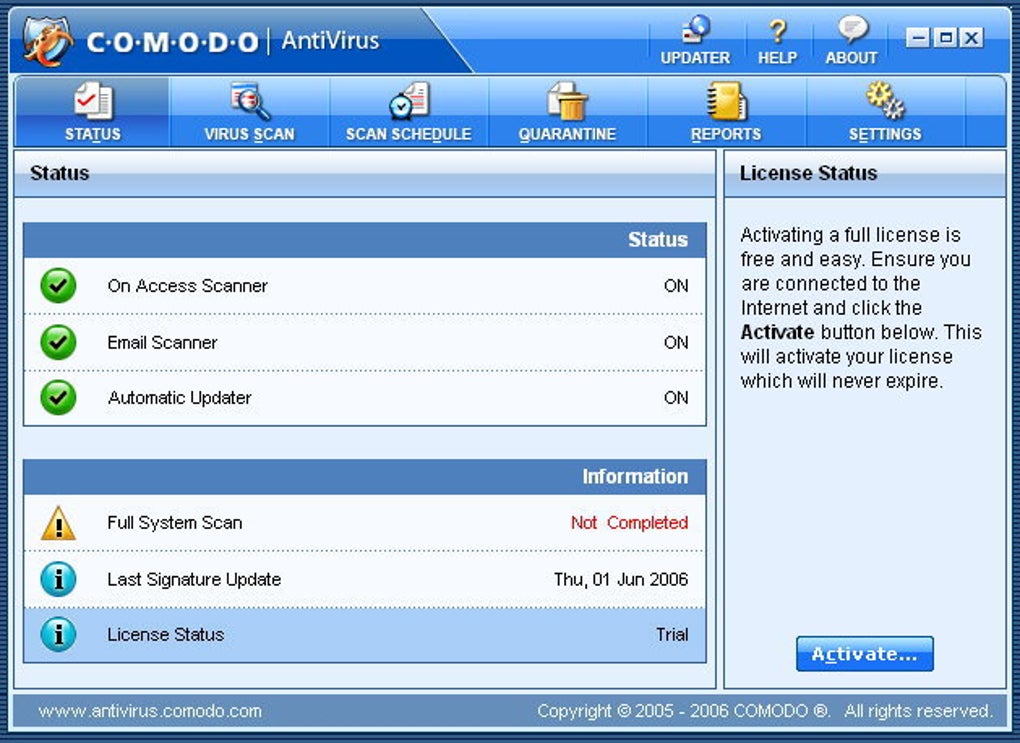Open the About speech bubble icon
This screenshot has height=743, width=1020.
coord(852,29)
